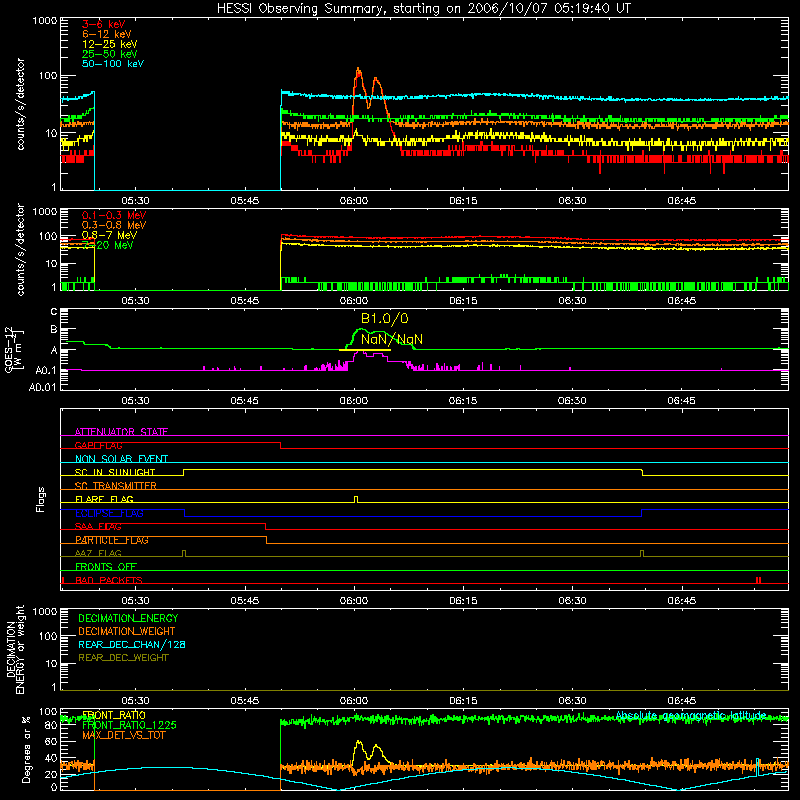
Task: Select the PARTICLE_FLAG label
Action: coord(112,540)
